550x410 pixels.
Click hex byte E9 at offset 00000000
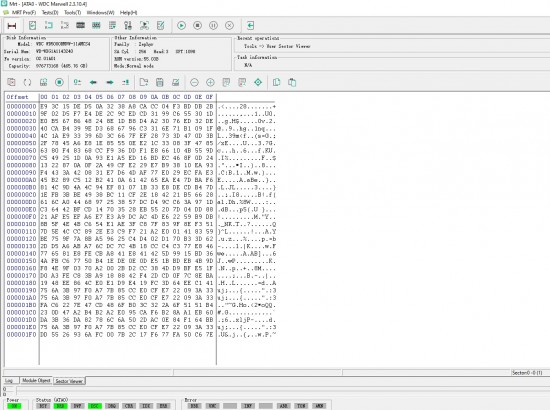click(44, 107)
